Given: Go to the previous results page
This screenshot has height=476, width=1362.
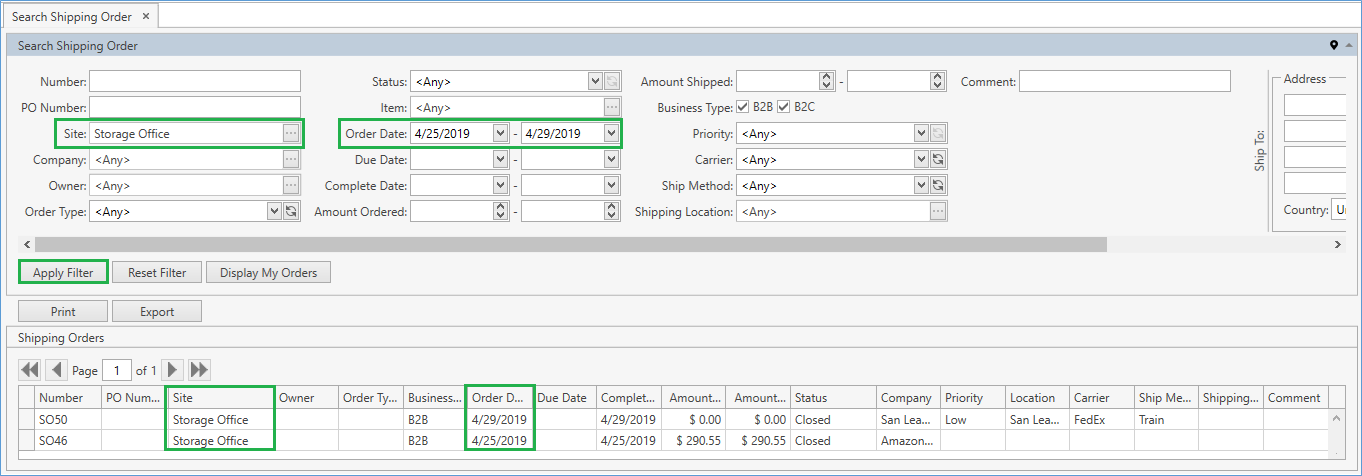Looking at the screenshot, I should (57, 370).
